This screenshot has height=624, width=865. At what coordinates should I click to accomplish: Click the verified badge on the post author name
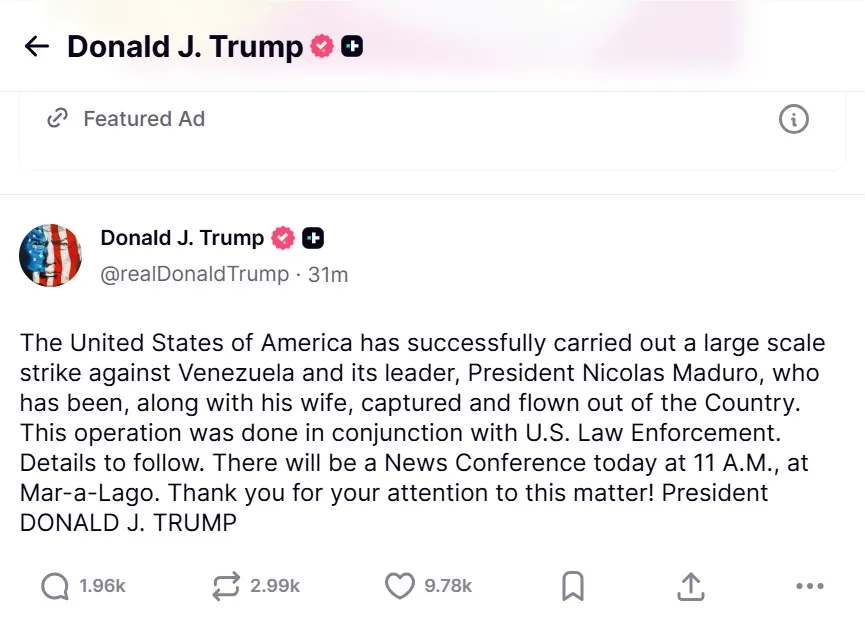[283, 238]
